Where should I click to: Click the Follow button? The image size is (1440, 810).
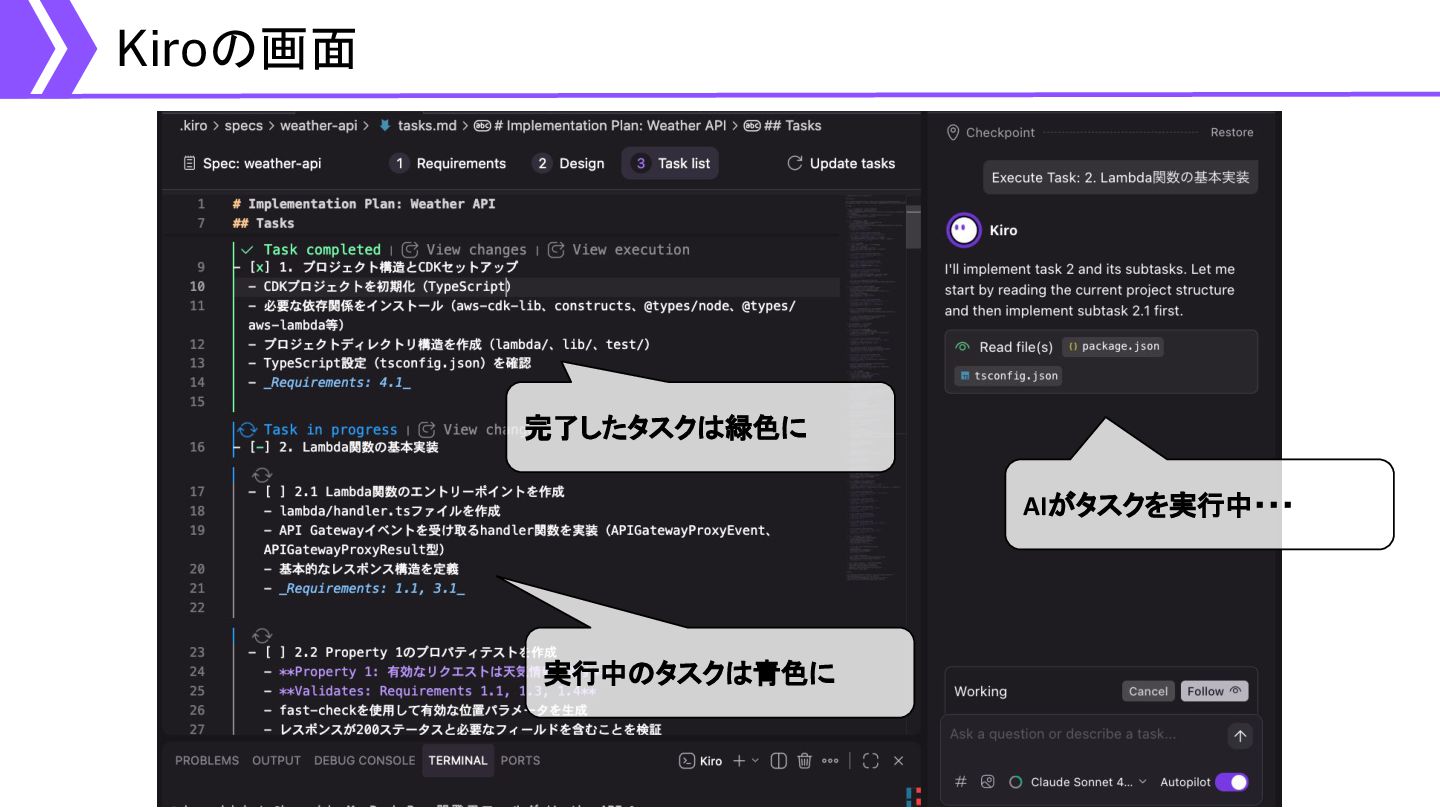pos(1214,691)
